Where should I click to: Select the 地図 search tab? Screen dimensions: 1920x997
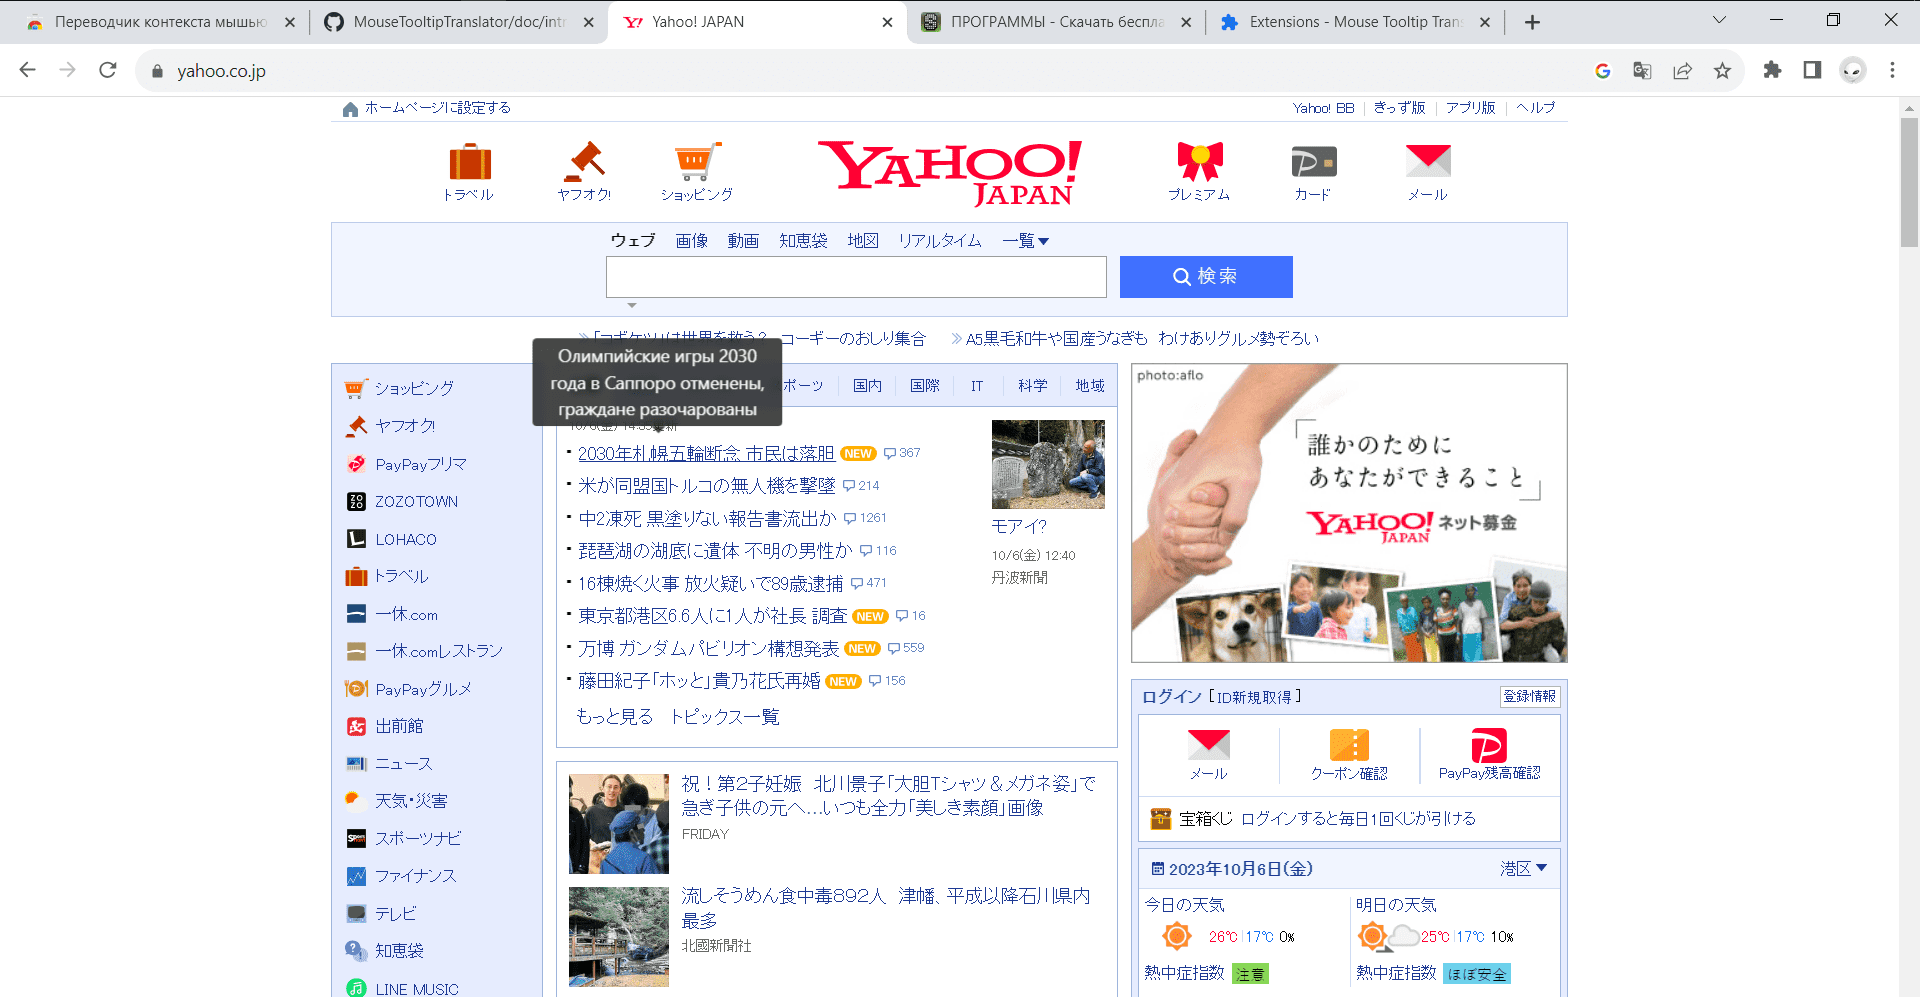click(x=863, y=241)
